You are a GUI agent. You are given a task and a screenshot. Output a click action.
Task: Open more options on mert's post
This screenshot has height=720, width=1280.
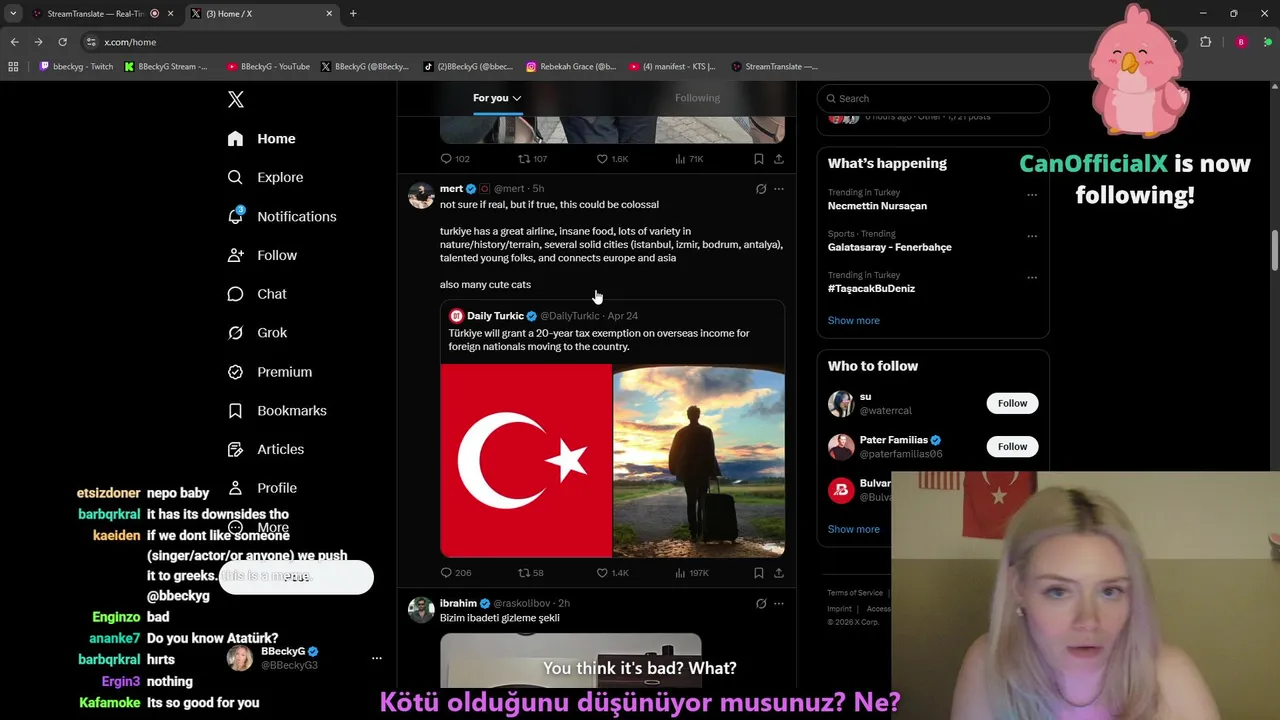(779, 189)
